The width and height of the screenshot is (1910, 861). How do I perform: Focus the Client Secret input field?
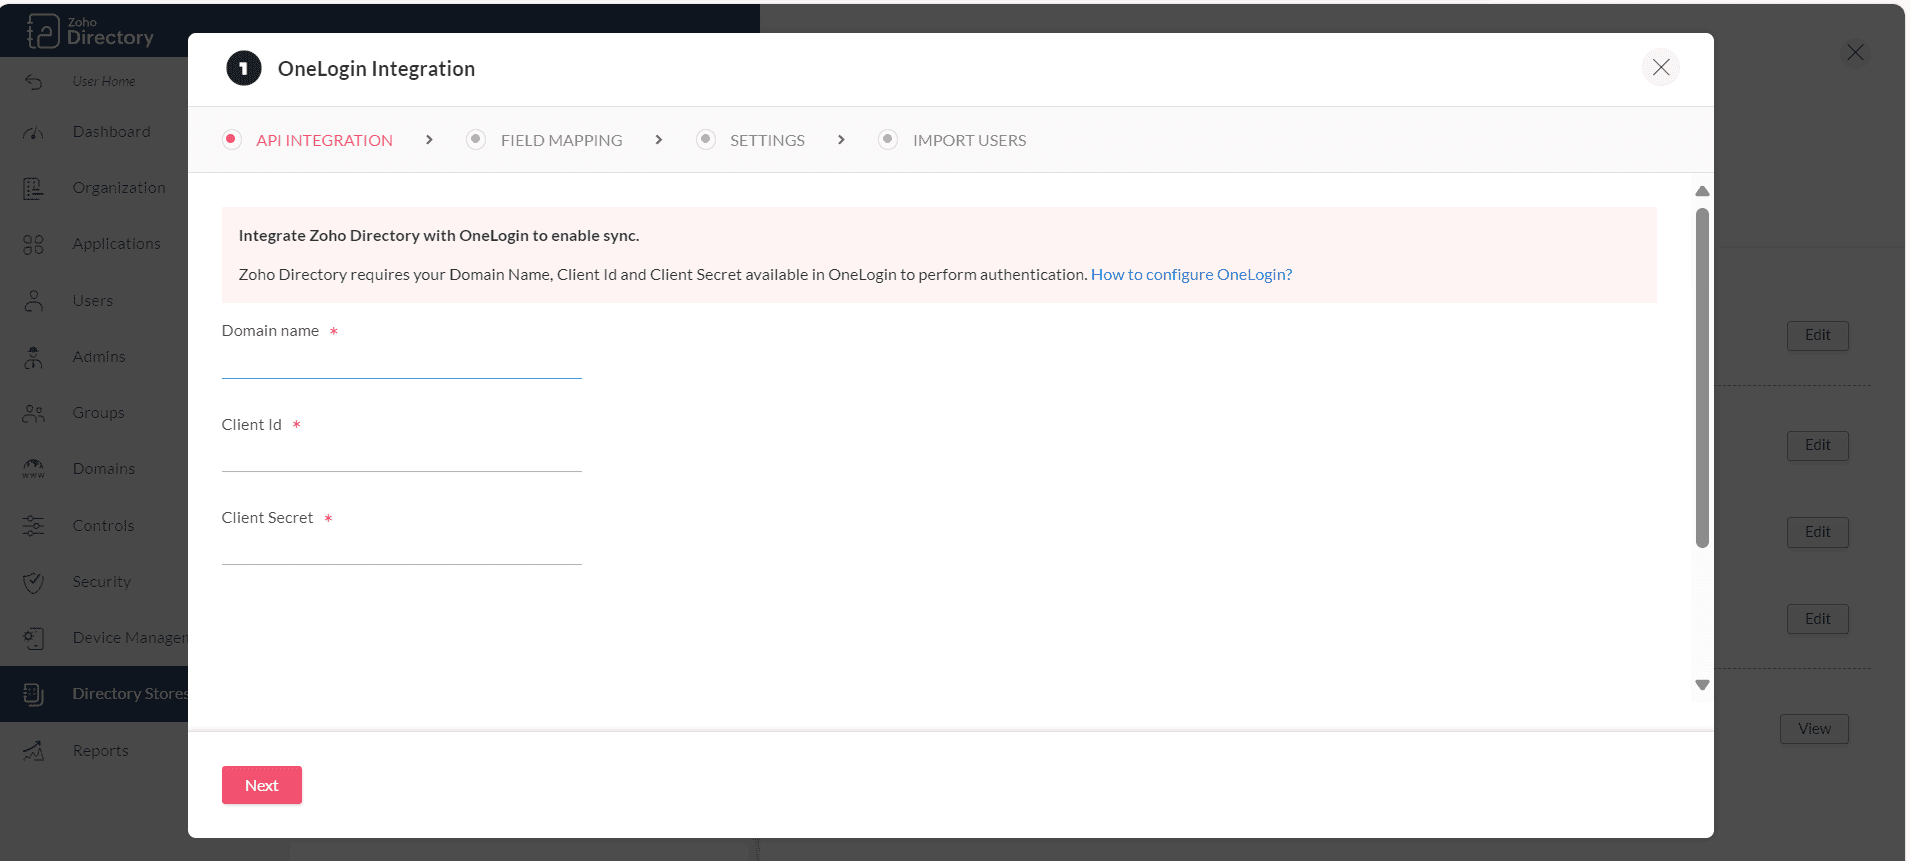point(401,548)
